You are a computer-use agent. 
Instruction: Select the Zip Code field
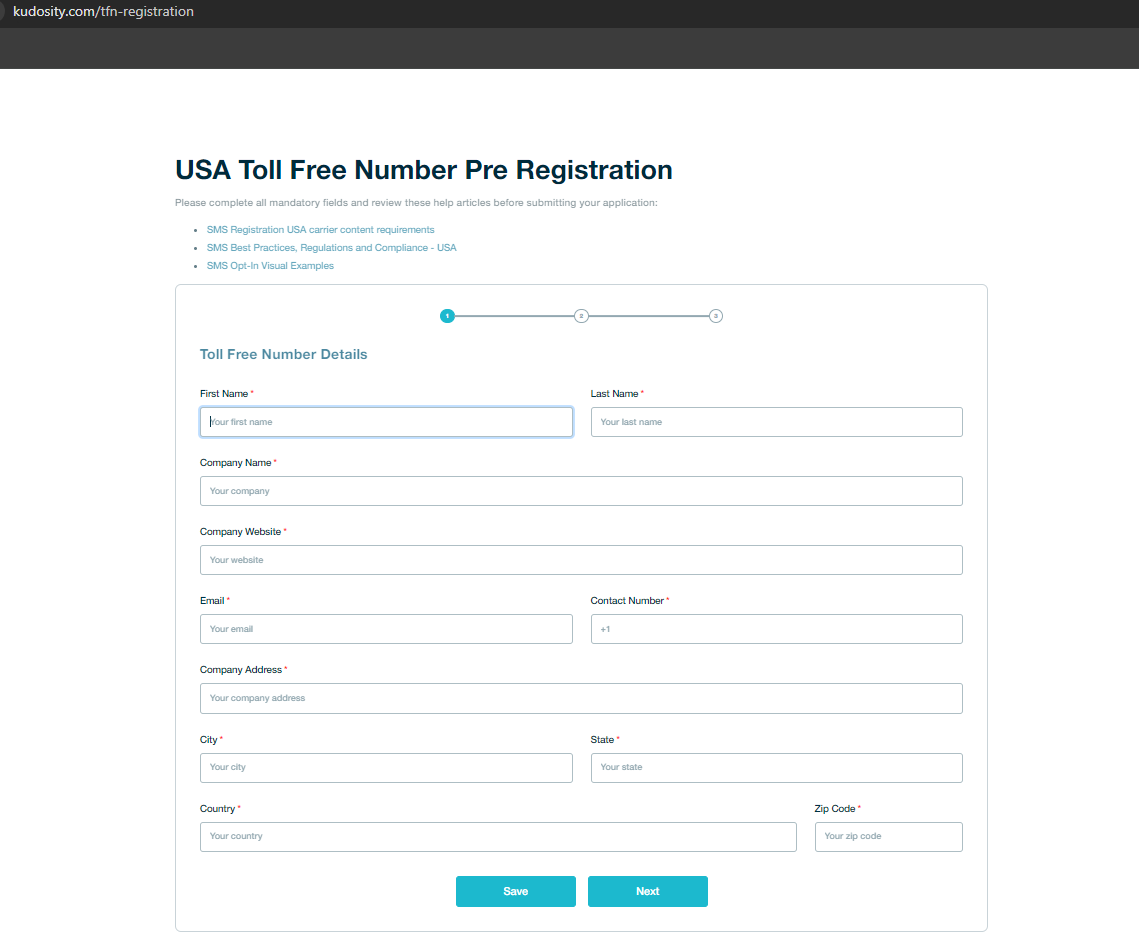pos(888,836)
